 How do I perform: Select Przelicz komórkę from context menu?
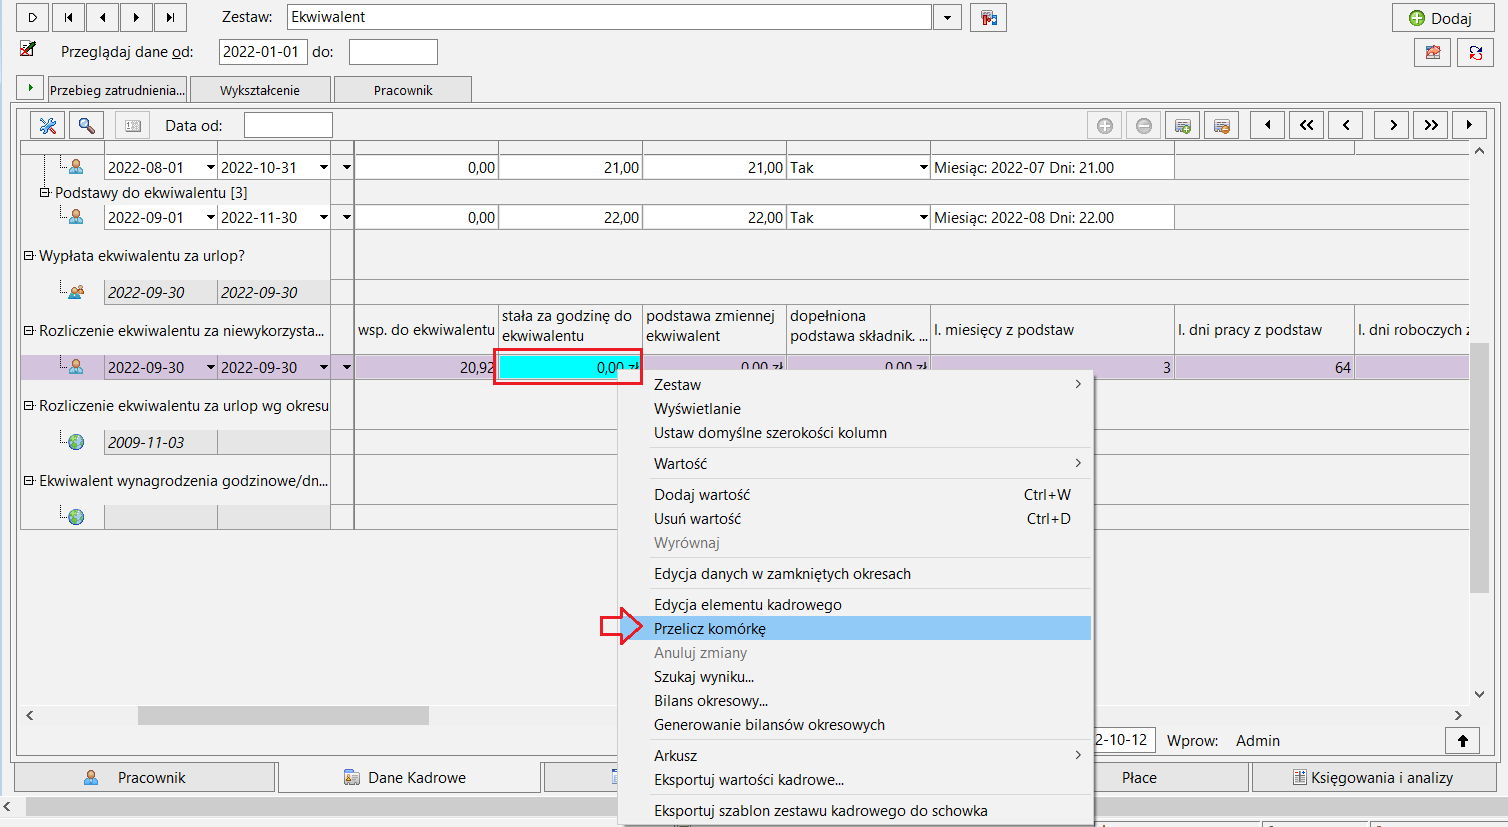[x=710, y=628]
